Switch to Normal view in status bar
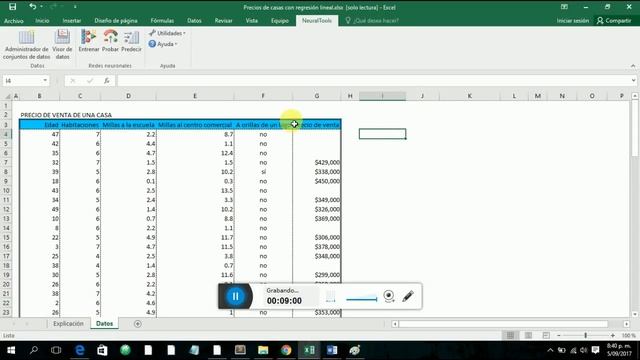Viewport: 640px width, 360px height. [x=510, y=336]
